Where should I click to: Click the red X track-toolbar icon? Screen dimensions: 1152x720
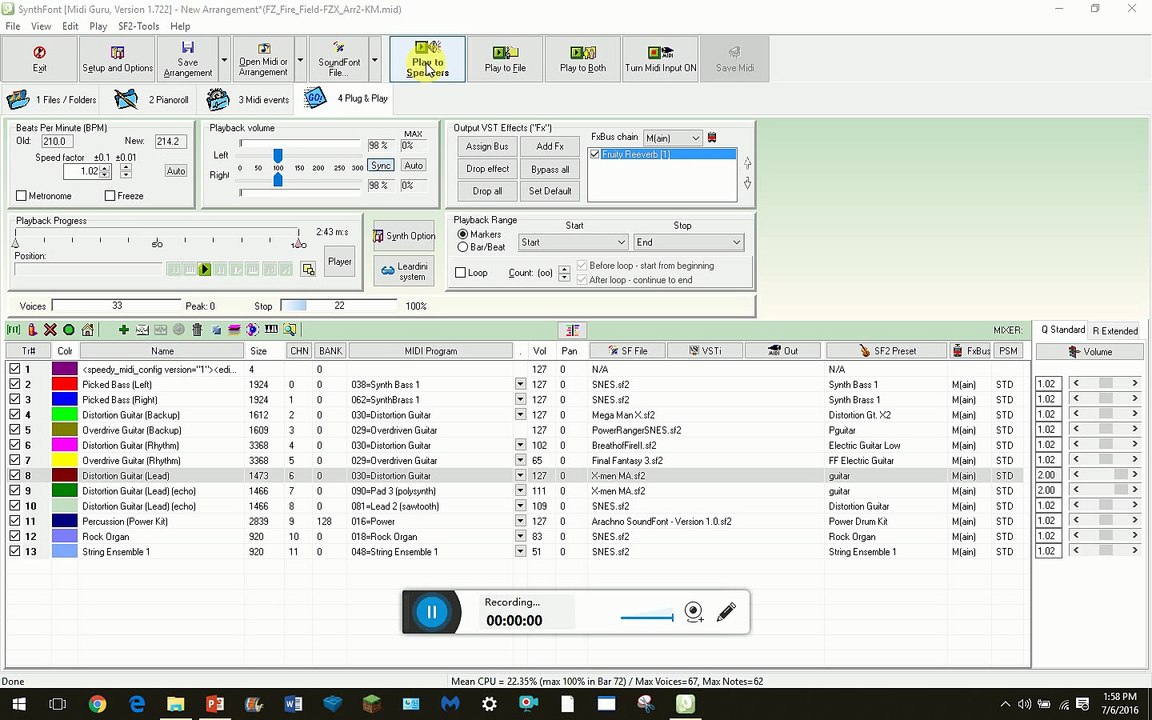(50, 330)
